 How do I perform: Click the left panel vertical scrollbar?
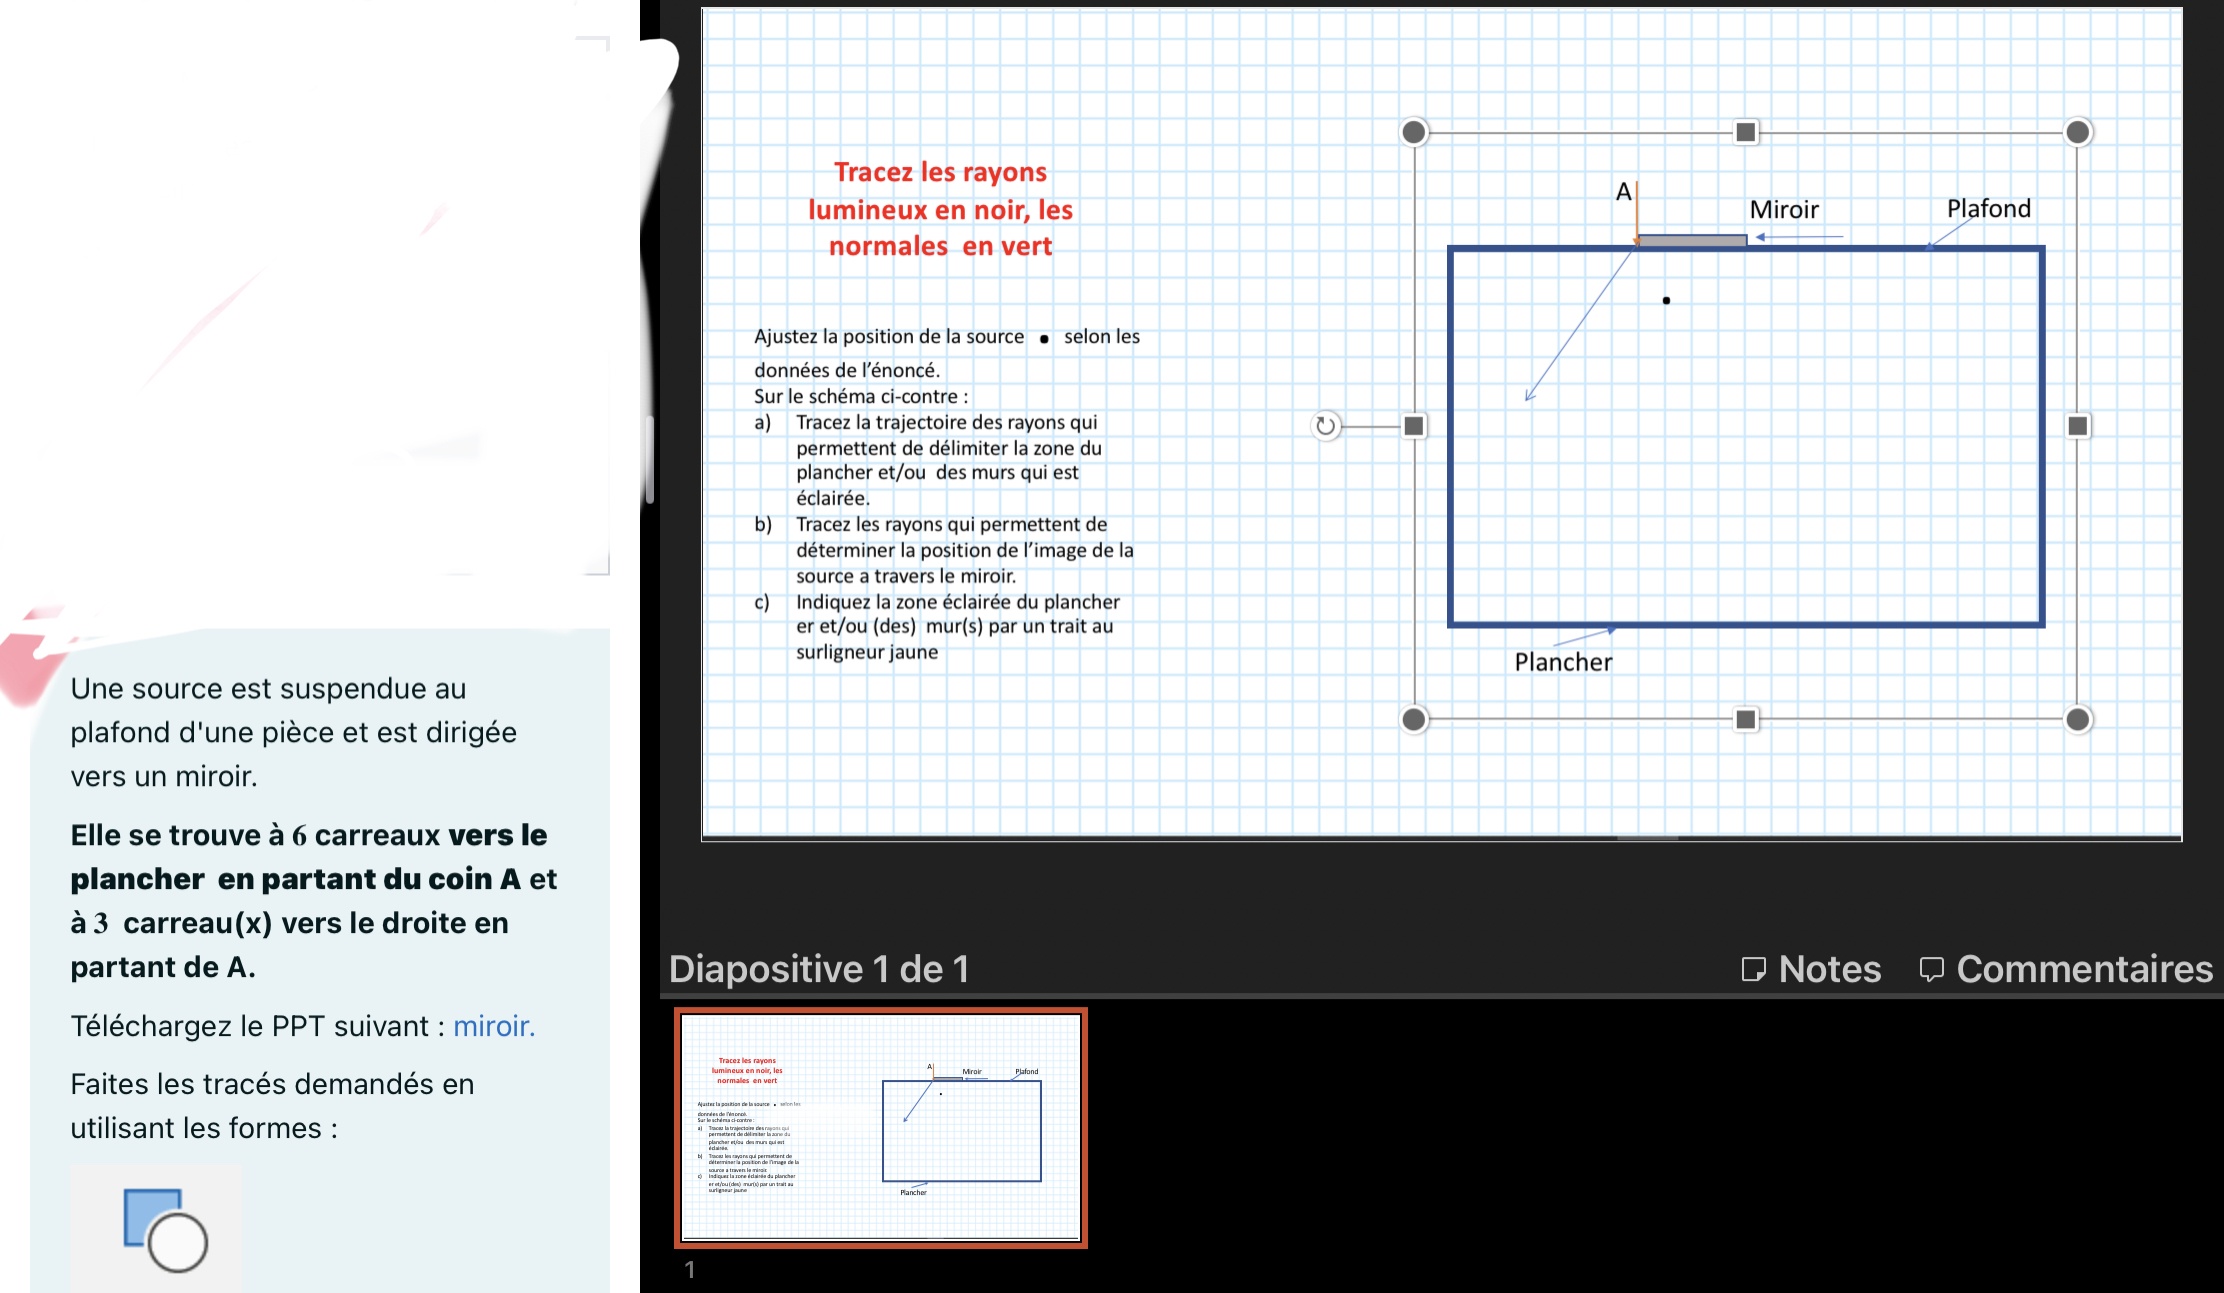coord(650,460)
